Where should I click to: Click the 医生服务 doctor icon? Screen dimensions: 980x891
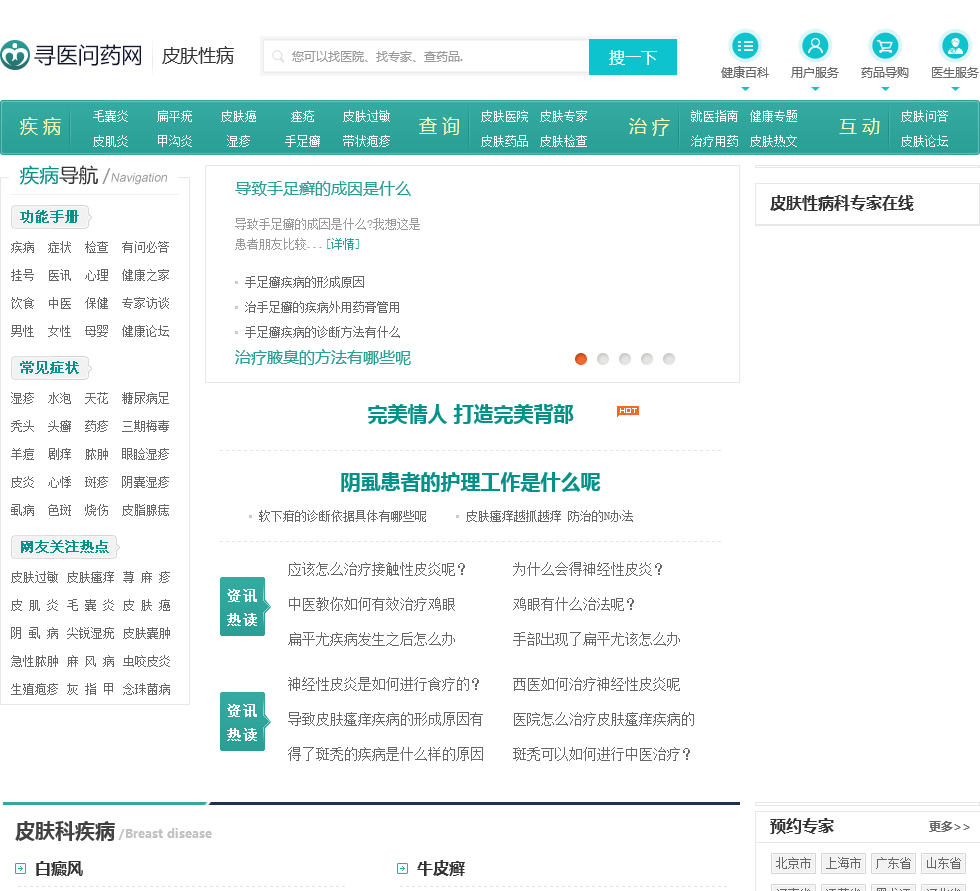point(955,45)
